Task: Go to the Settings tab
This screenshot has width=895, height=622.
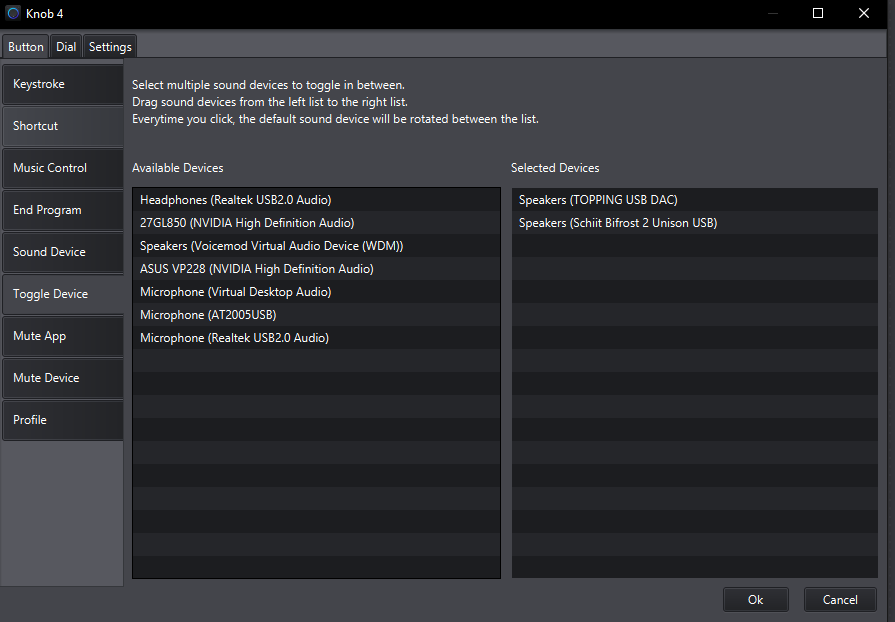Action: [x=110, y=47]
